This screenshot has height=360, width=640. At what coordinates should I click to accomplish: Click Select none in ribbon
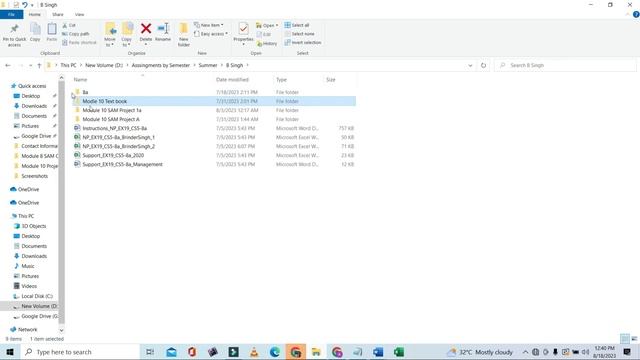click(x=300, y=34)
